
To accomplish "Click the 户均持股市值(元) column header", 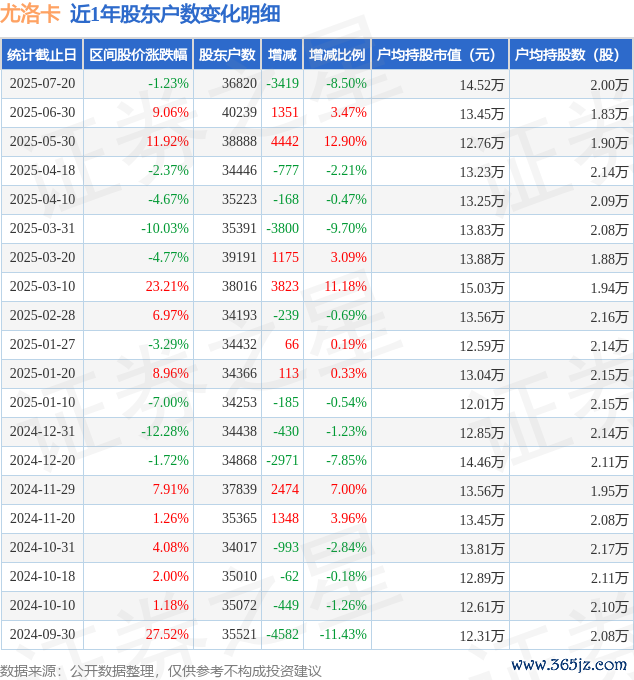I will tap(440, 55).
